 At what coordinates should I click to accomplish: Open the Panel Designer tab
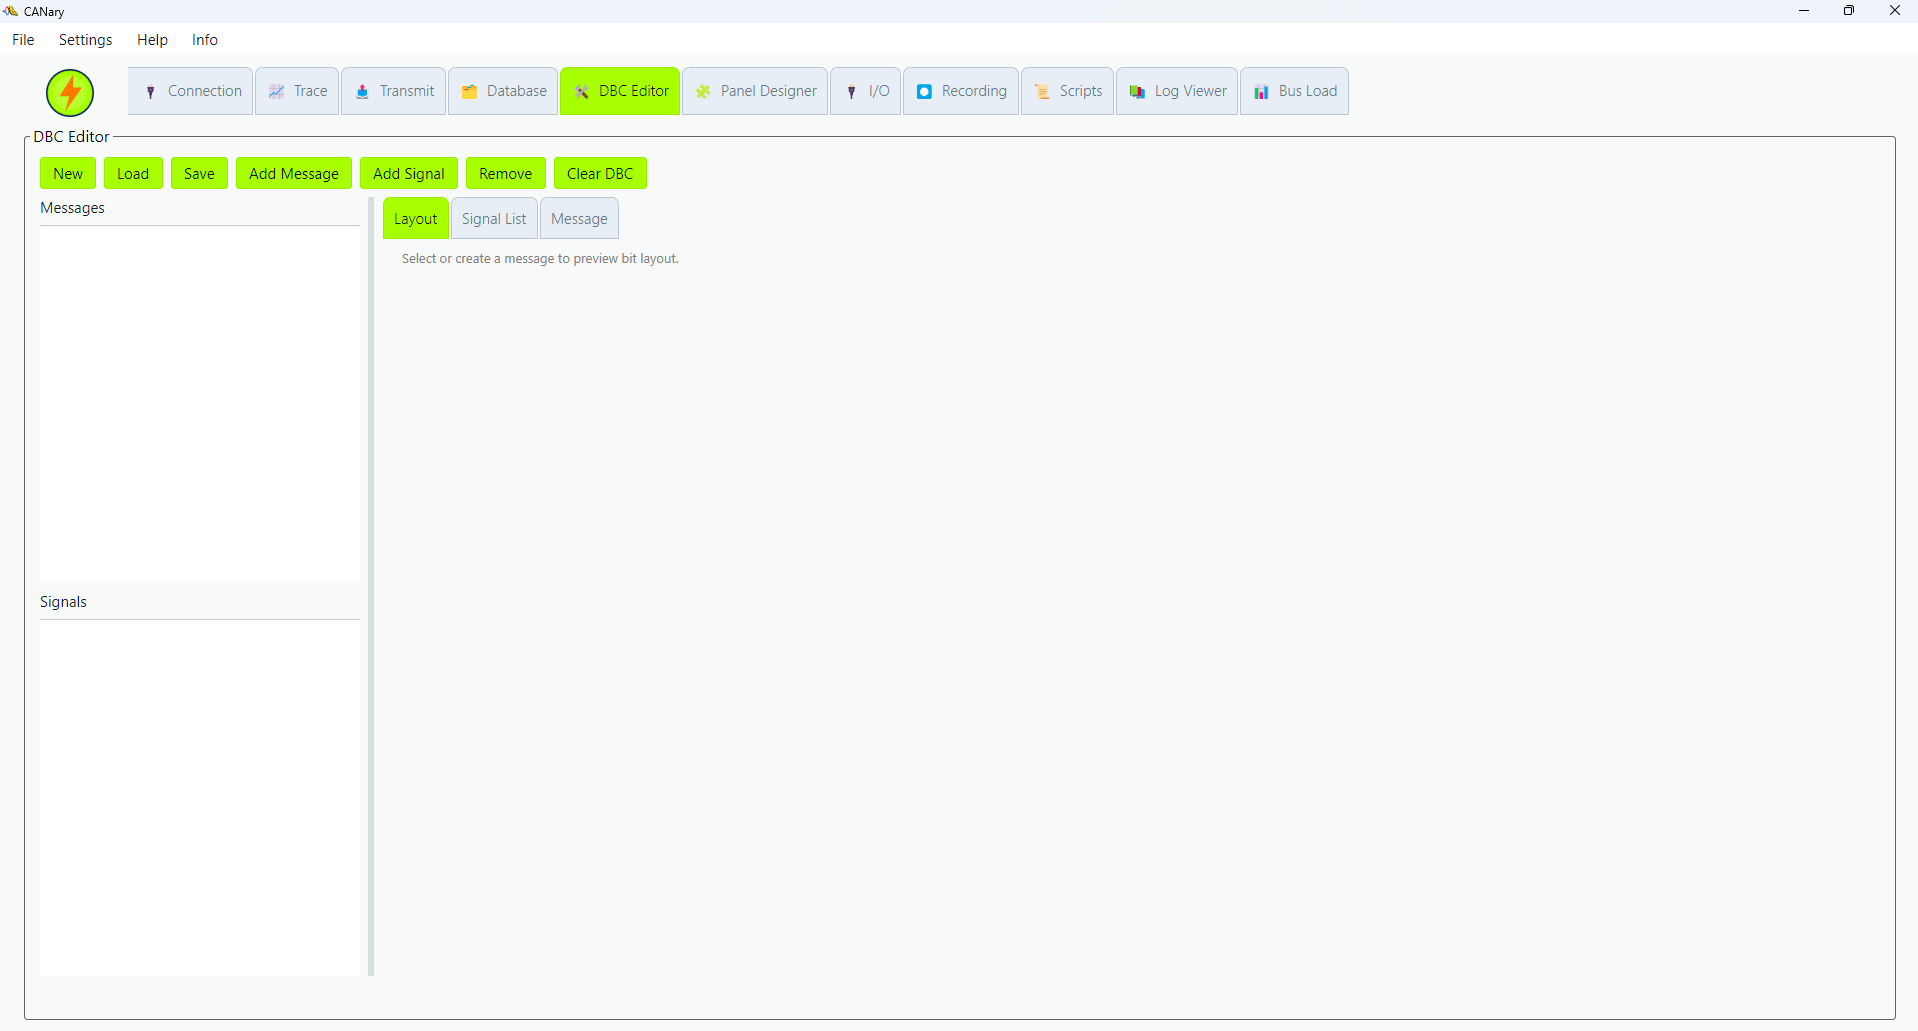tap(755, 91)
